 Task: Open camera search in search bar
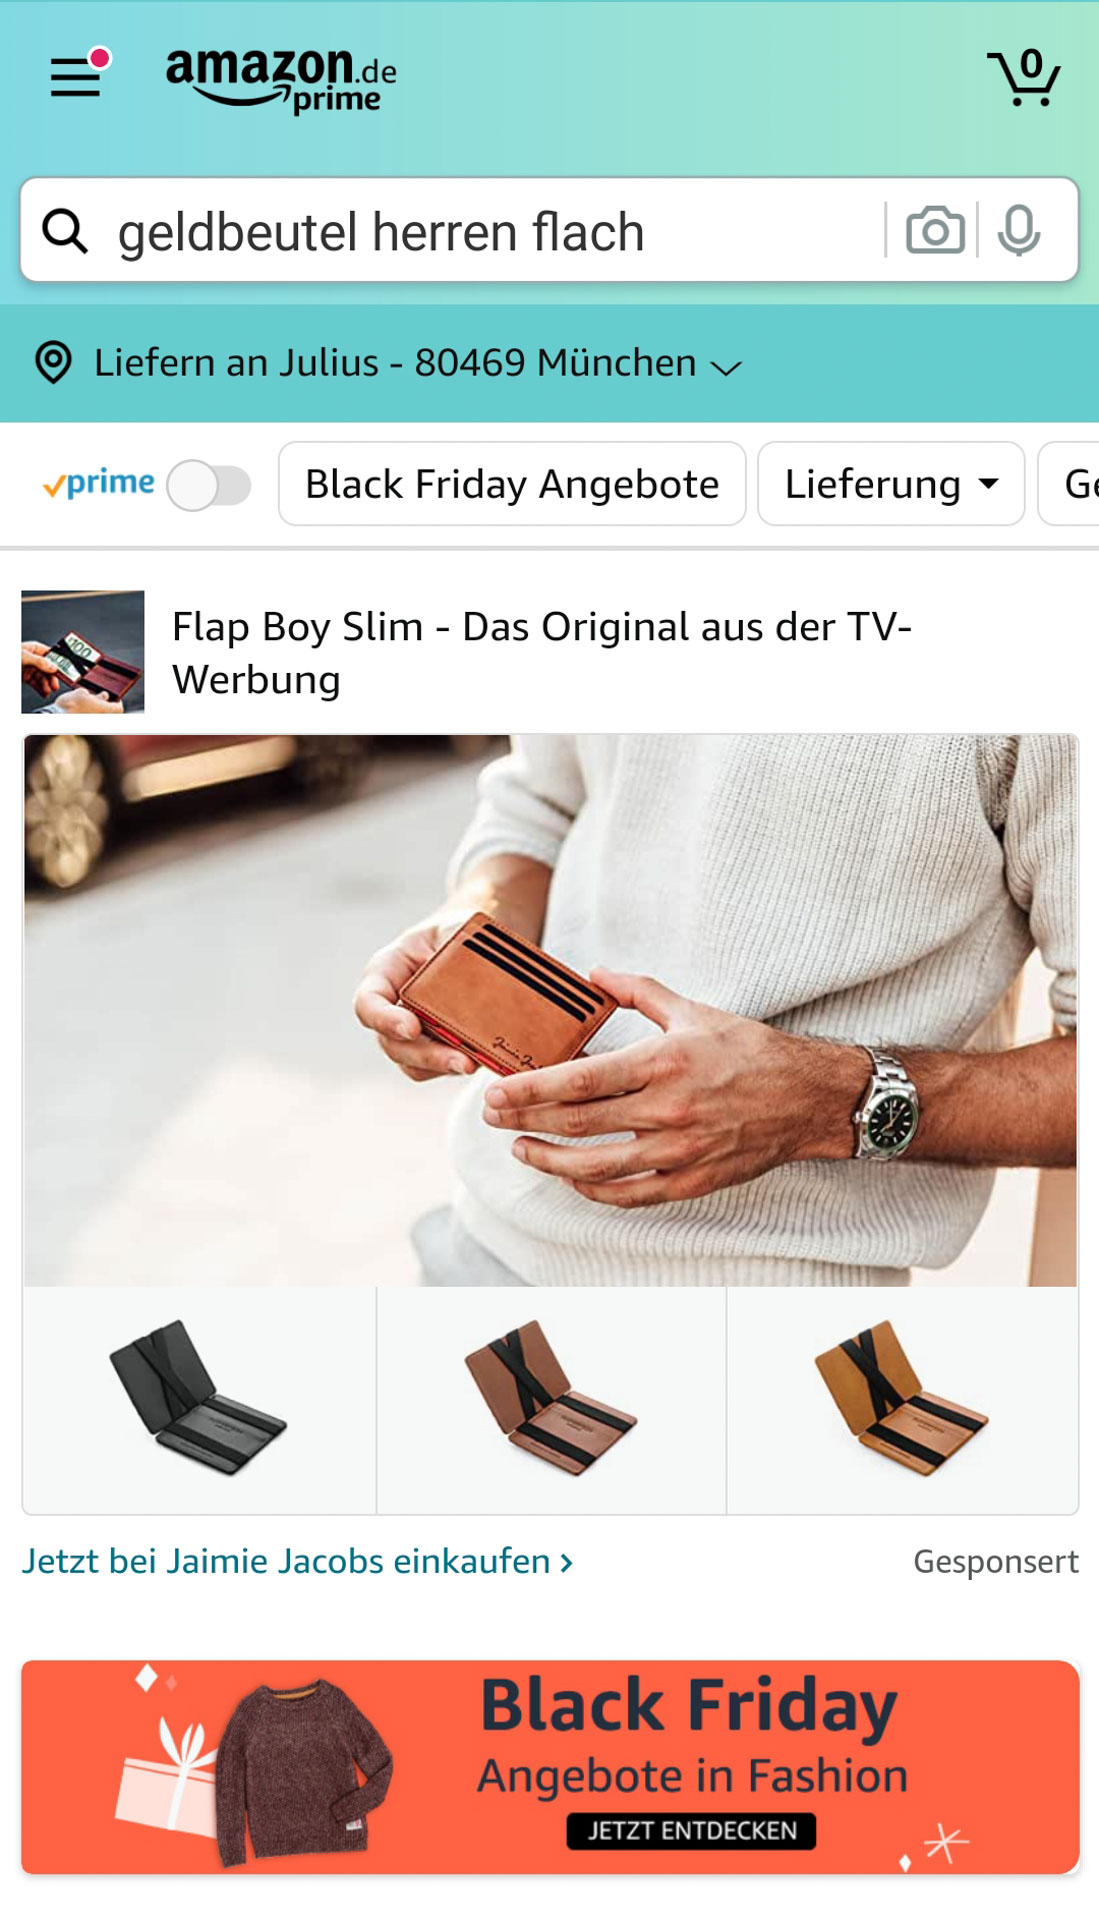tap(935, 230)
